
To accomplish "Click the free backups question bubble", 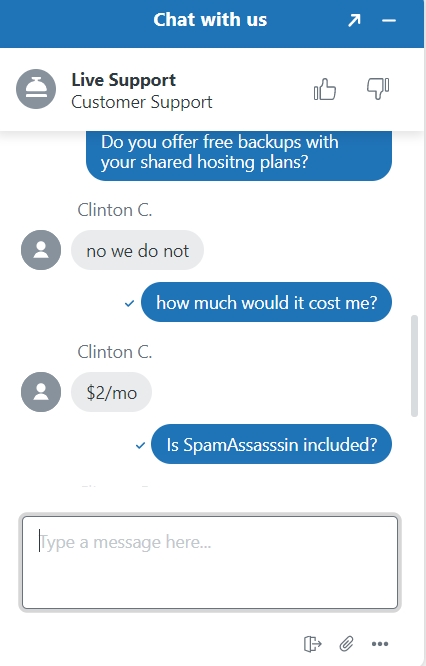I will (x=239, y=155).
